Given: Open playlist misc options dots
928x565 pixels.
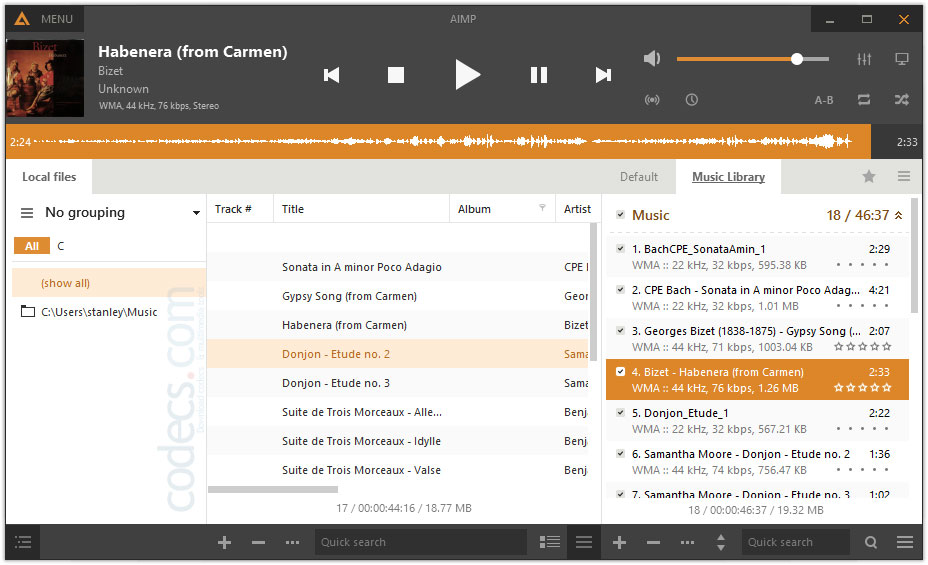Looking at the screenshot, I should coord(687,542).
